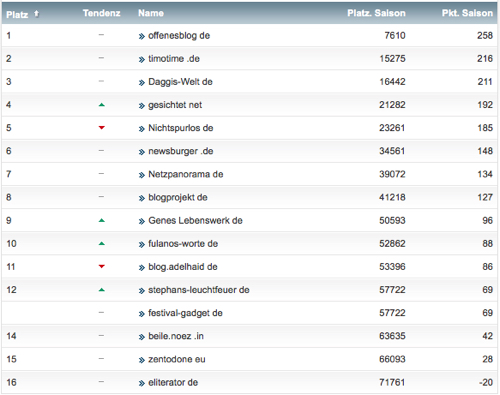Click the neutral dash for timotime .de
Image resolution: width=500 pixels, height=395 pixels.
[x=101, y=58]
